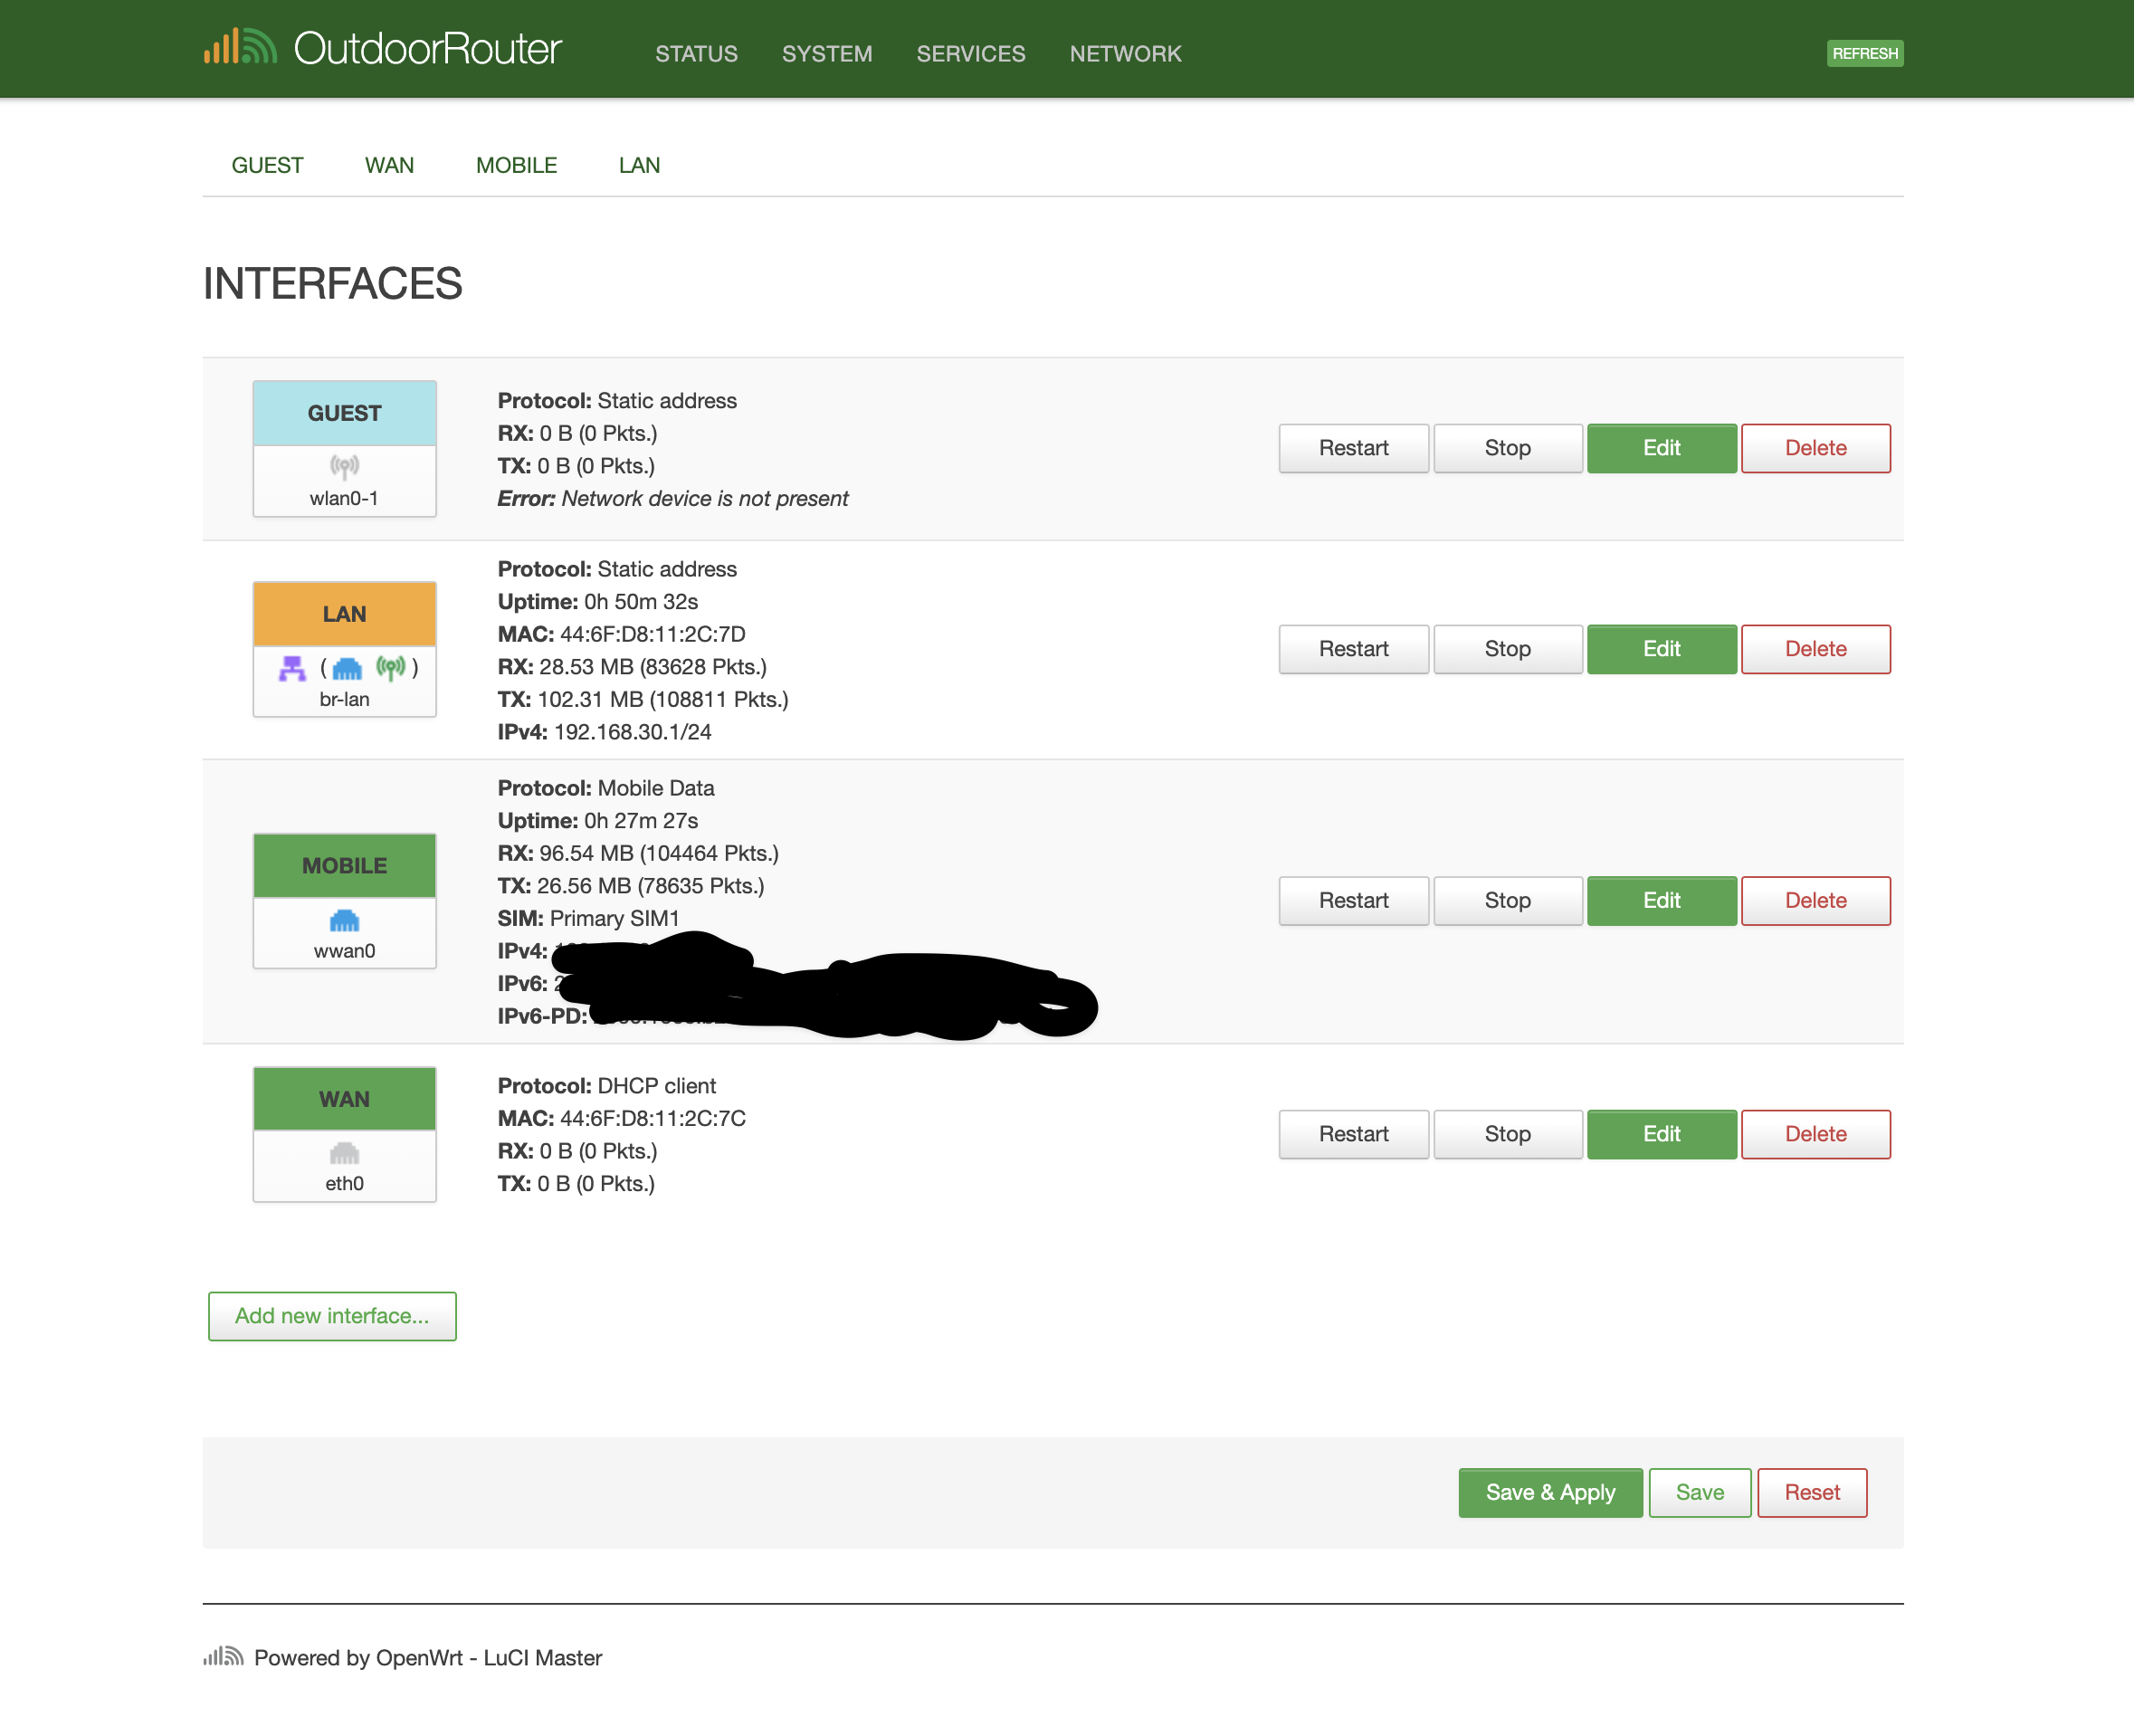This screenshot has width=2134, height=1736.
Task: Delete the LAN interface
Action: click(x=1815, y=649)
